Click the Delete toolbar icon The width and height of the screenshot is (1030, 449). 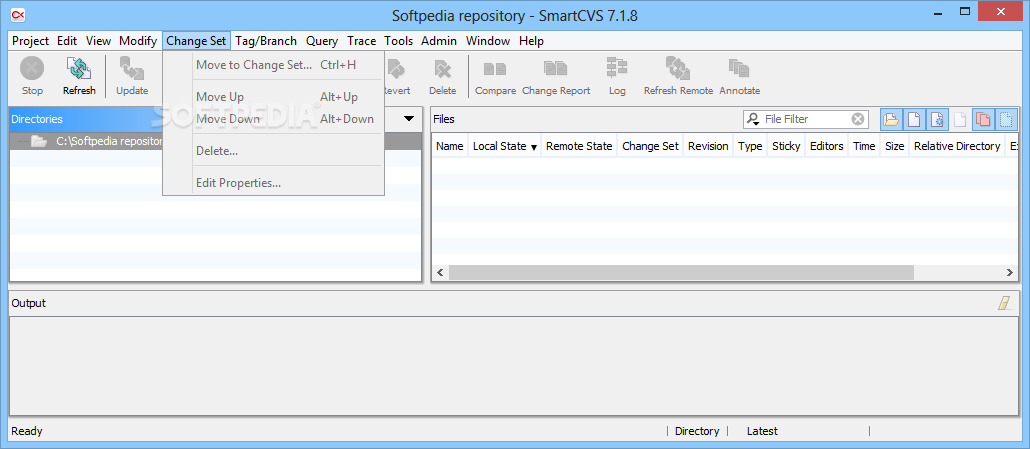click(x=443, y=69)
